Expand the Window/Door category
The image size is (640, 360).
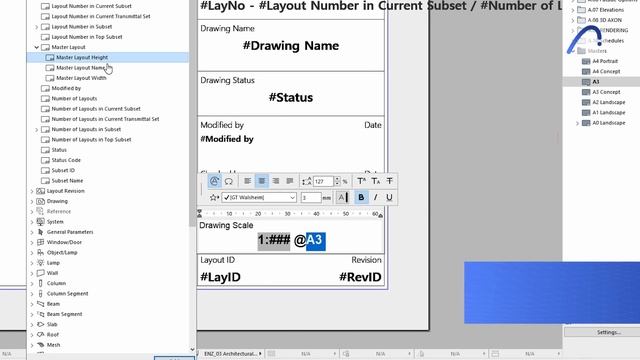(32, 242)
